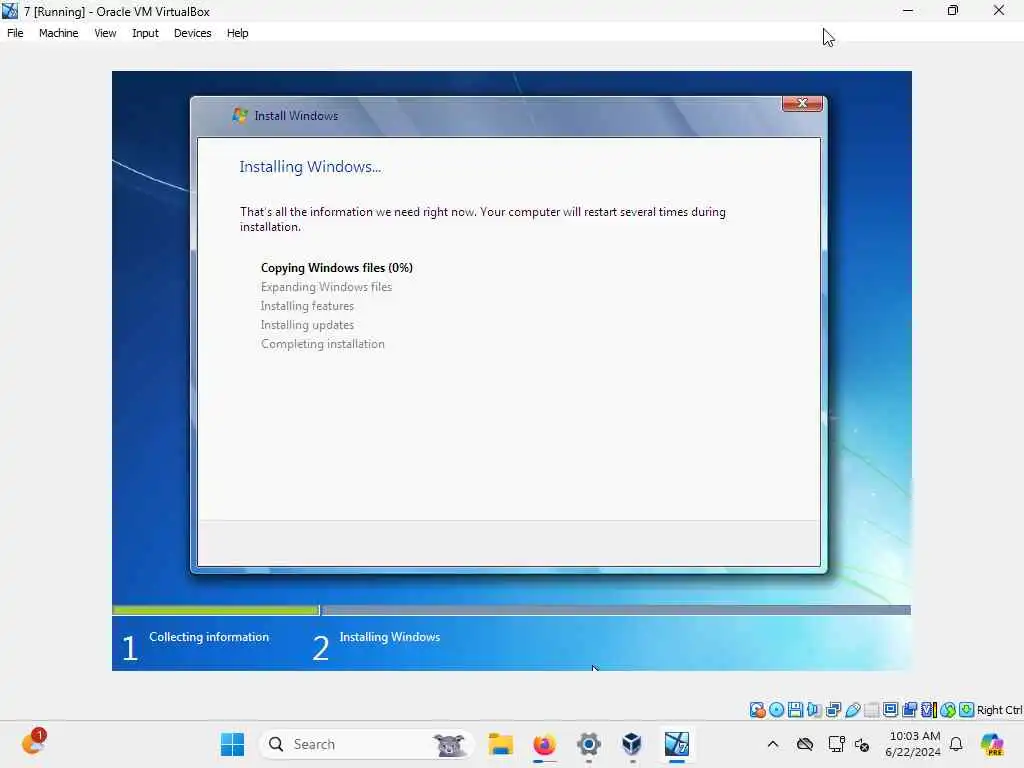Open the weather widget with notification badge
The image size is (1024, 768).
click(33, 743)
